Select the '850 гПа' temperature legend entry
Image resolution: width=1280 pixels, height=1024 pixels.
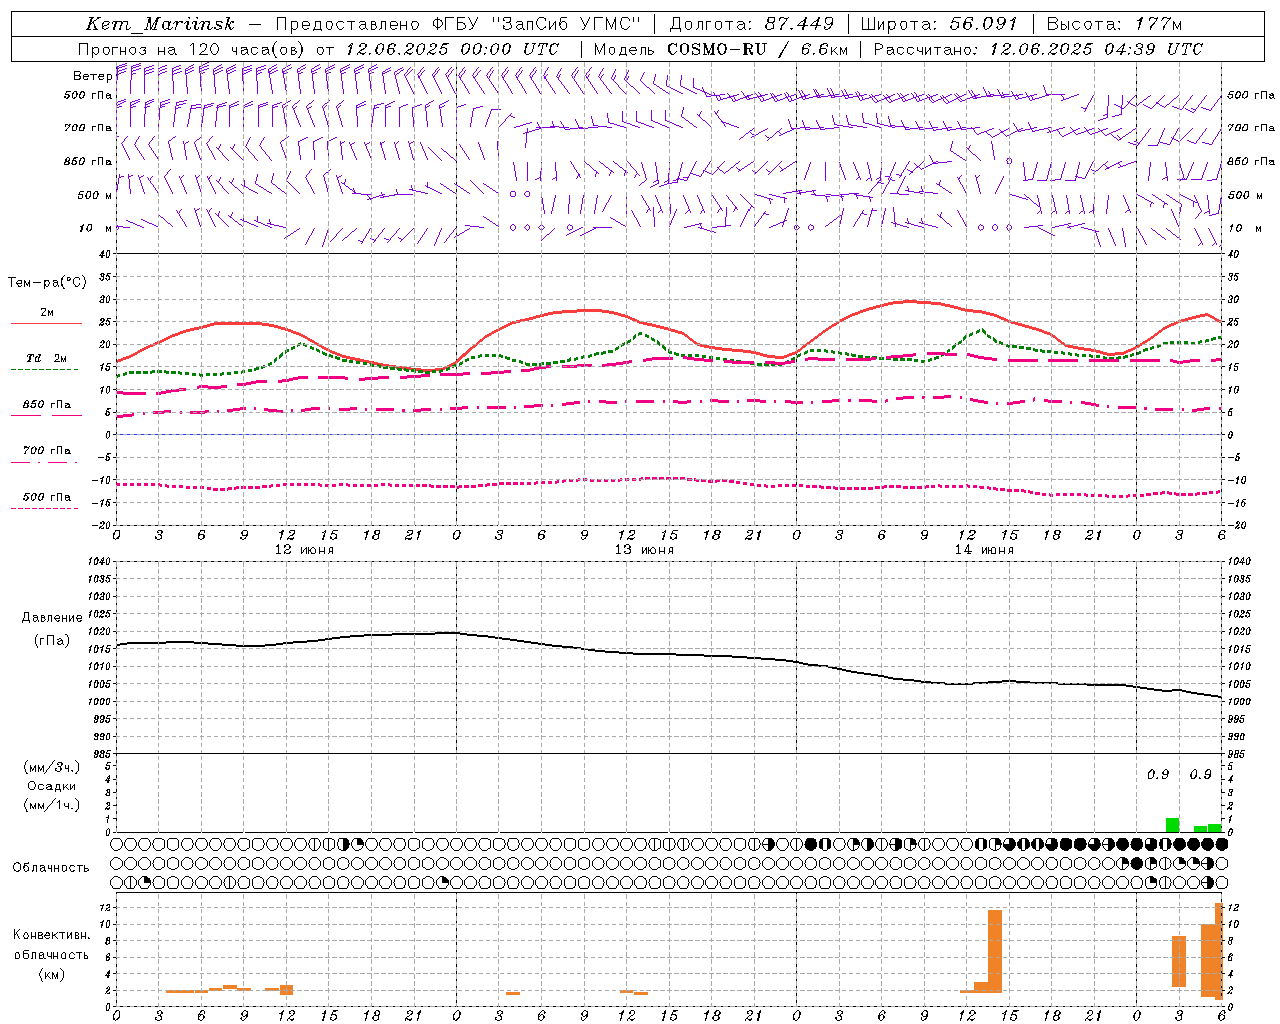[x=47, y=405]
